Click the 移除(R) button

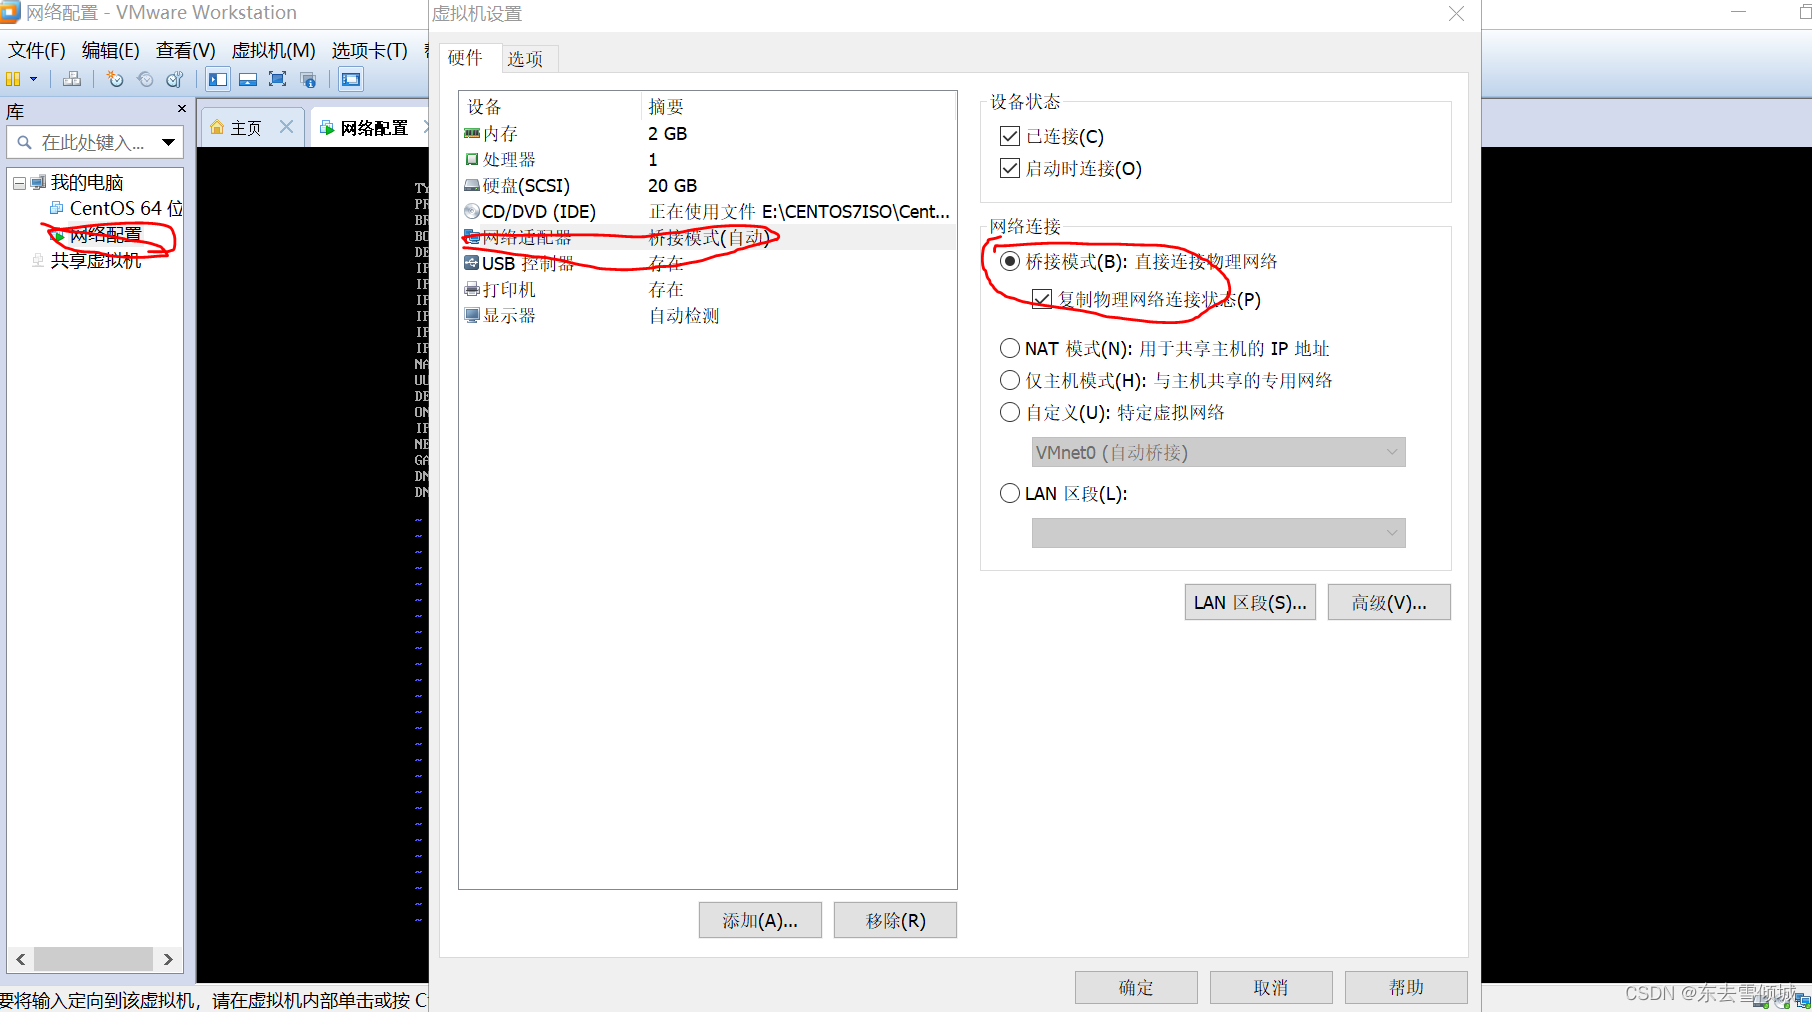(895, 920)
